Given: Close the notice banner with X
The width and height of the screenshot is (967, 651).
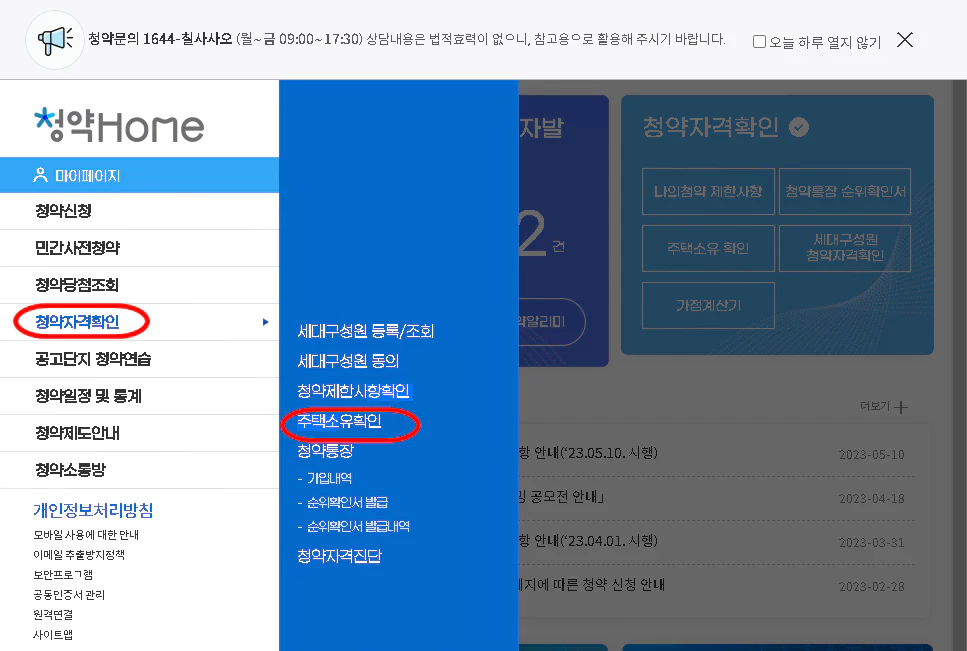Looking at the screenshot, I should click(x=905, y=40).
